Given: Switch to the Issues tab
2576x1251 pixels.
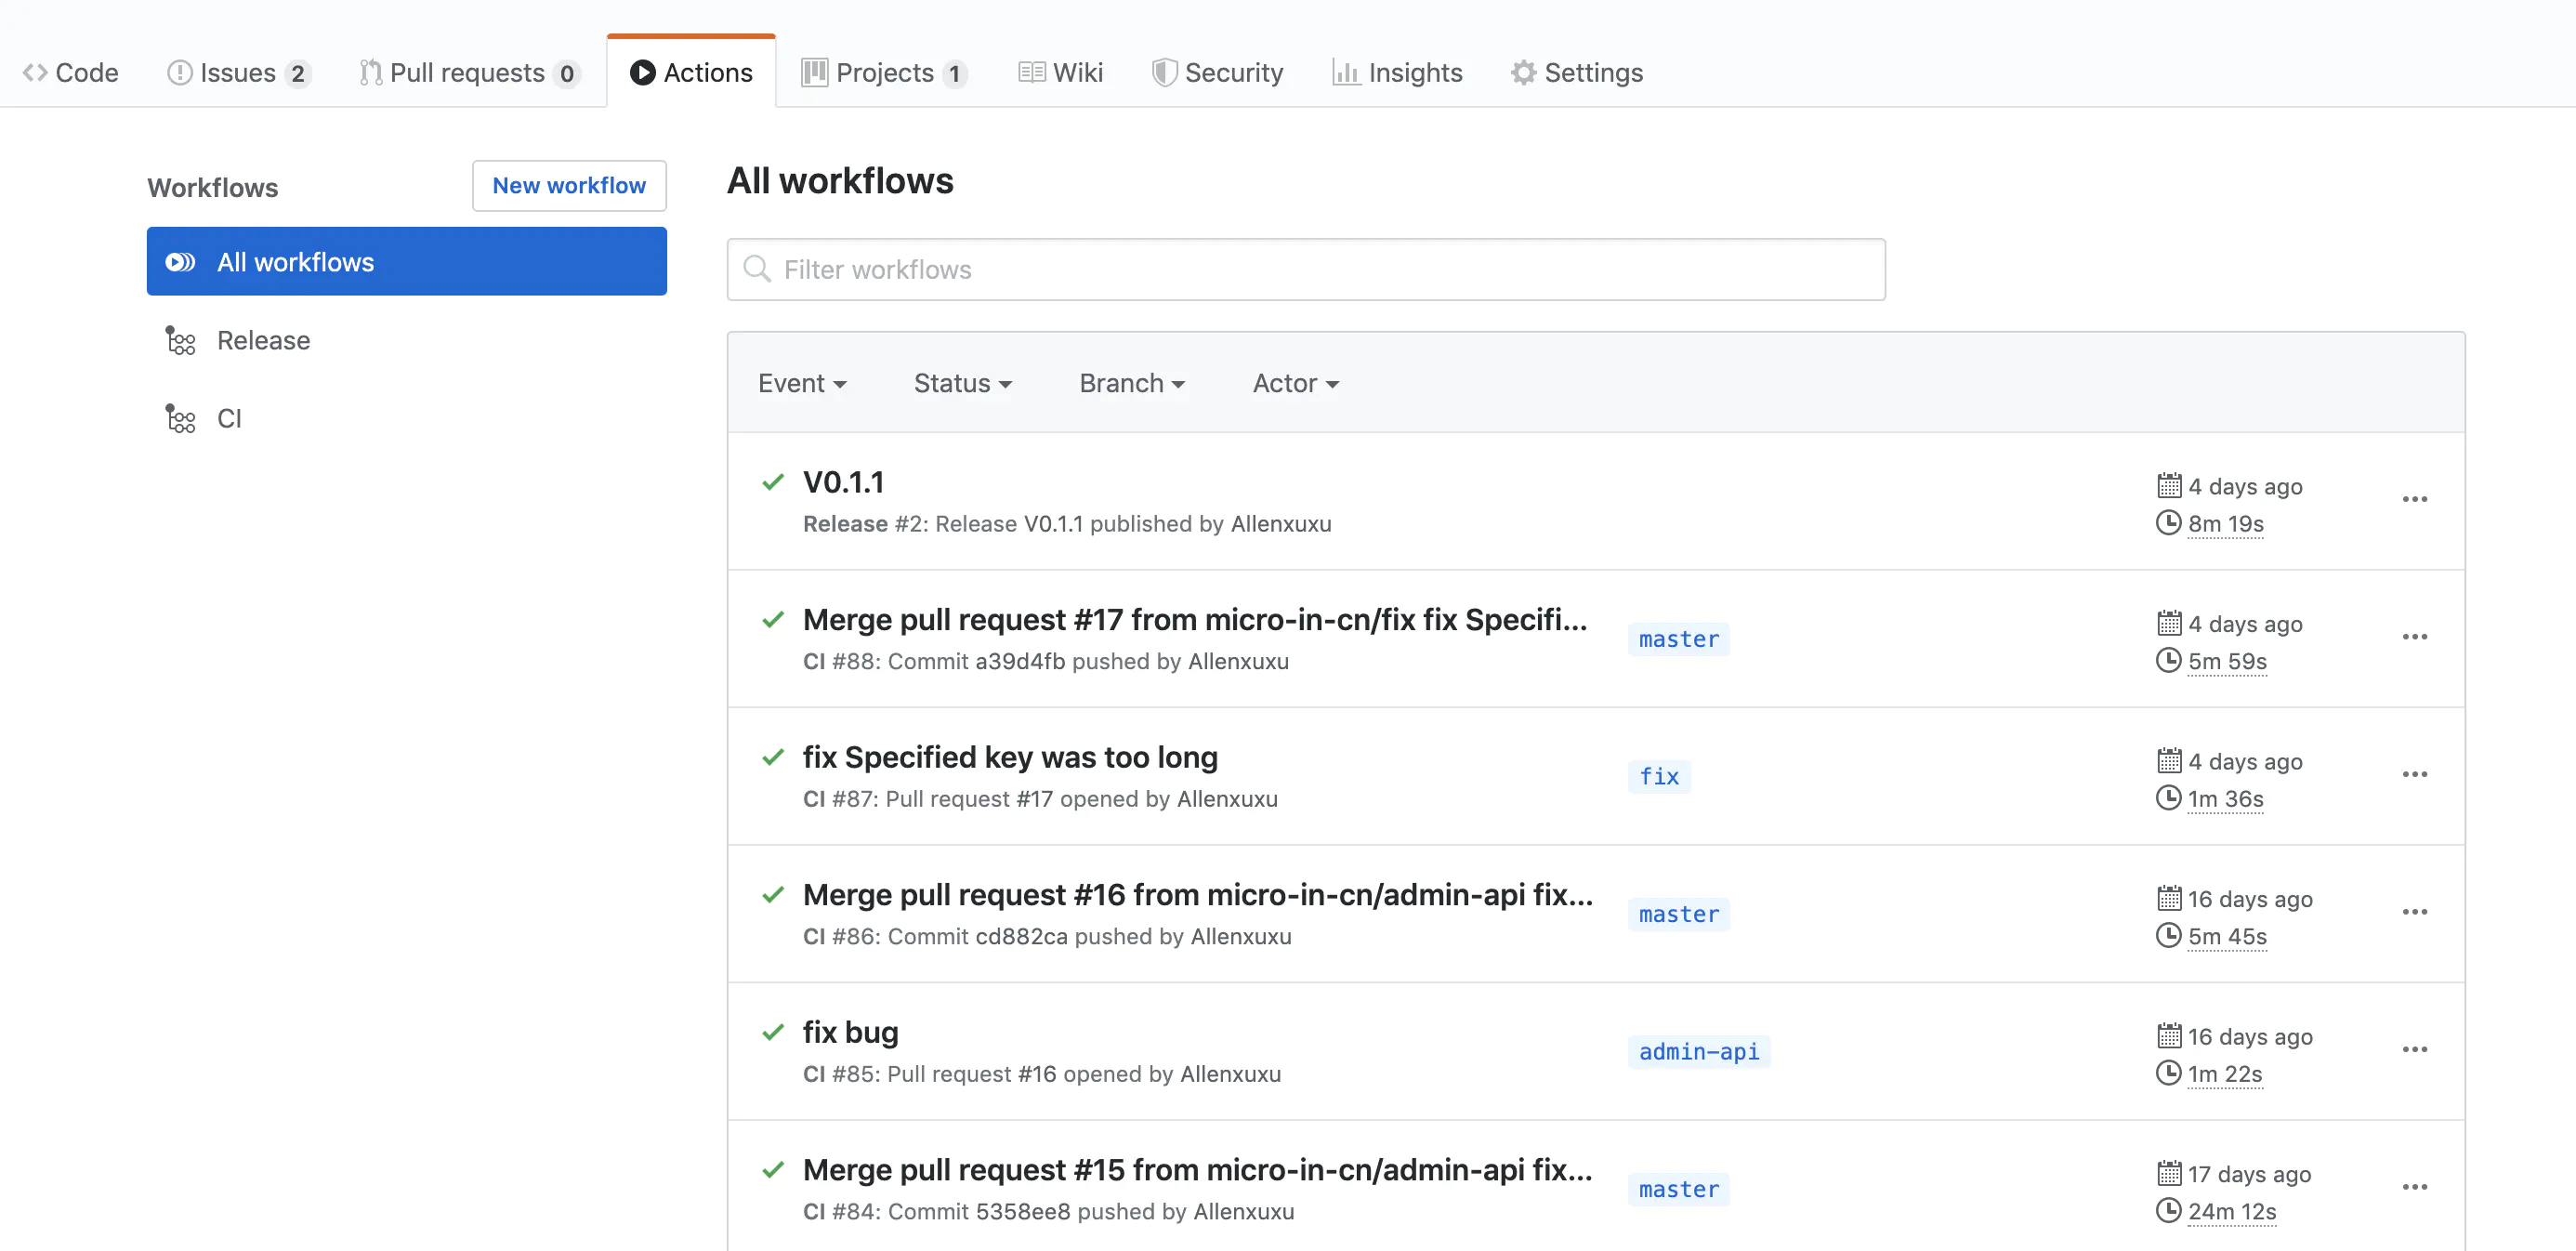Looking at the screenshot, I should tap(238, 72).
